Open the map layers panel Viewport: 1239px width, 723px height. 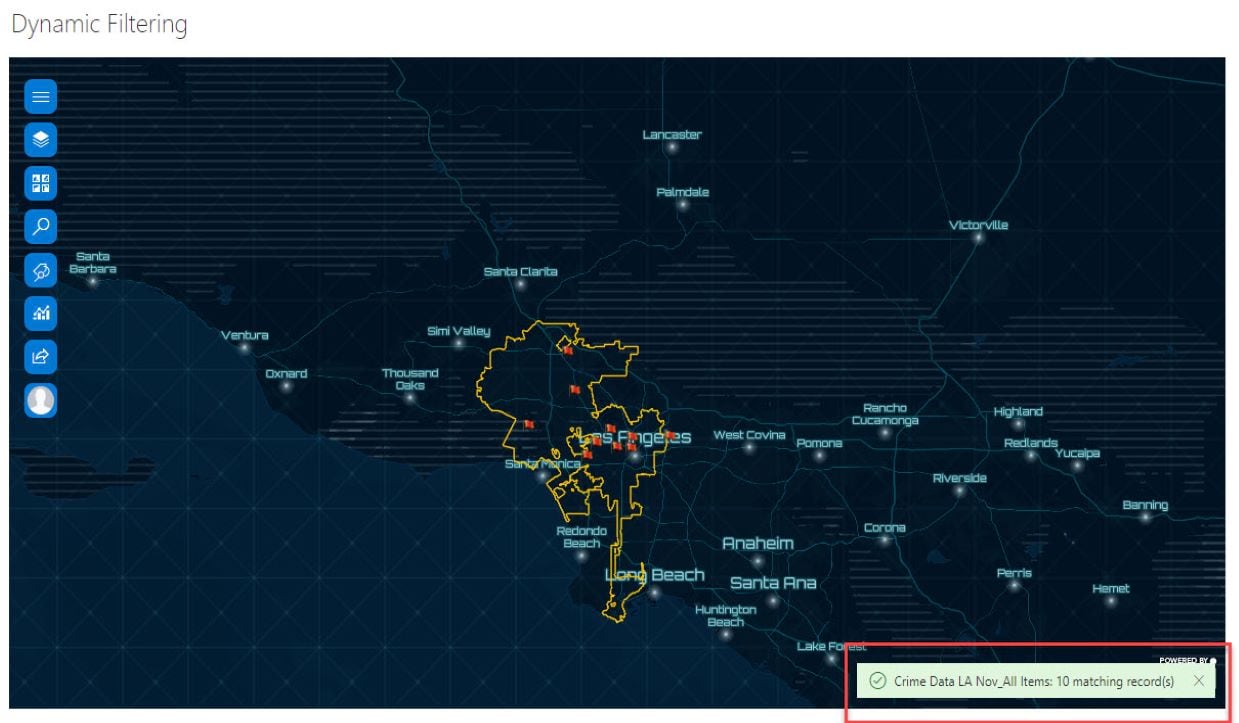tap(41, 140)
